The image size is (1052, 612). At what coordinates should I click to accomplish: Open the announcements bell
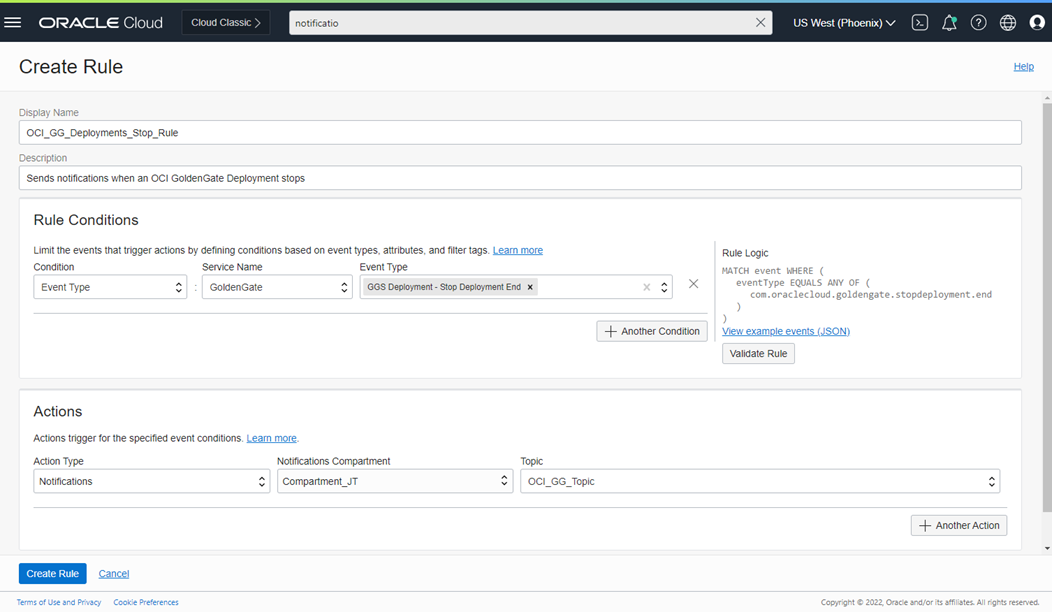949,22
